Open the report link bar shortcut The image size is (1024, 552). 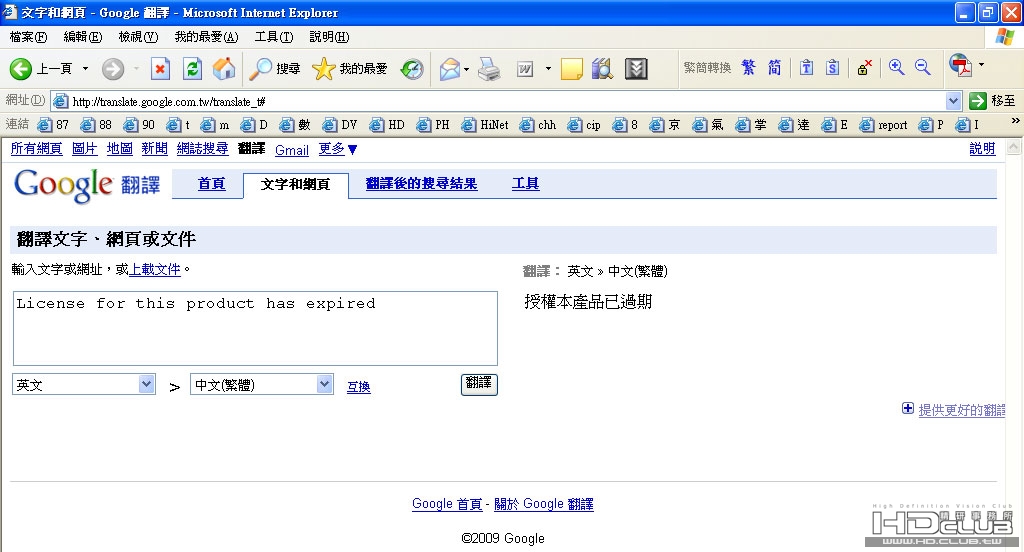coord(884,125)
